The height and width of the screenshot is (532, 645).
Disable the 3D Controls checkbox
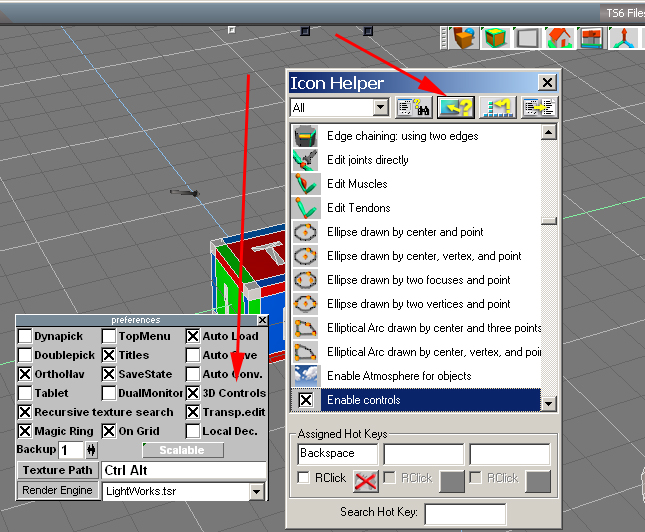coord(193,393)
